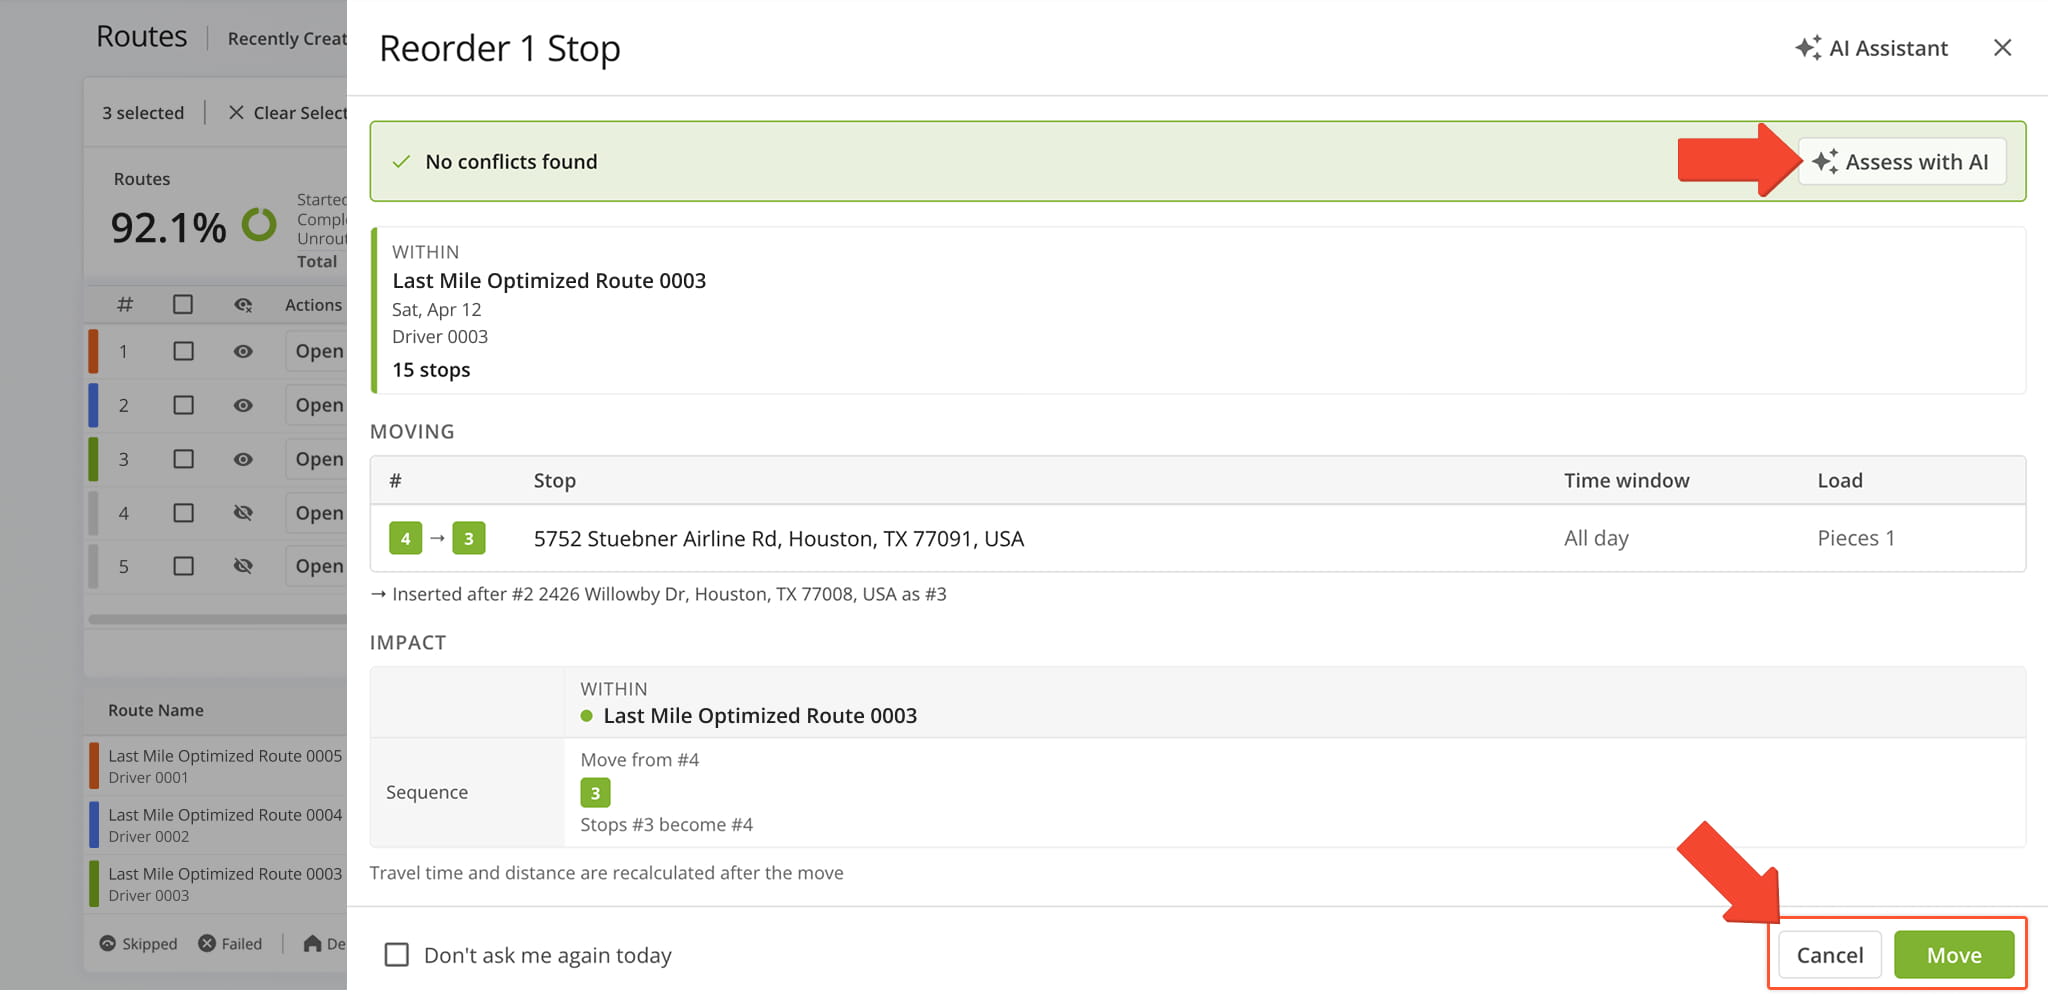Open route in row 5
This screenshot has width=2048, height=995.
pyautogui.click(x=318, y=566)
